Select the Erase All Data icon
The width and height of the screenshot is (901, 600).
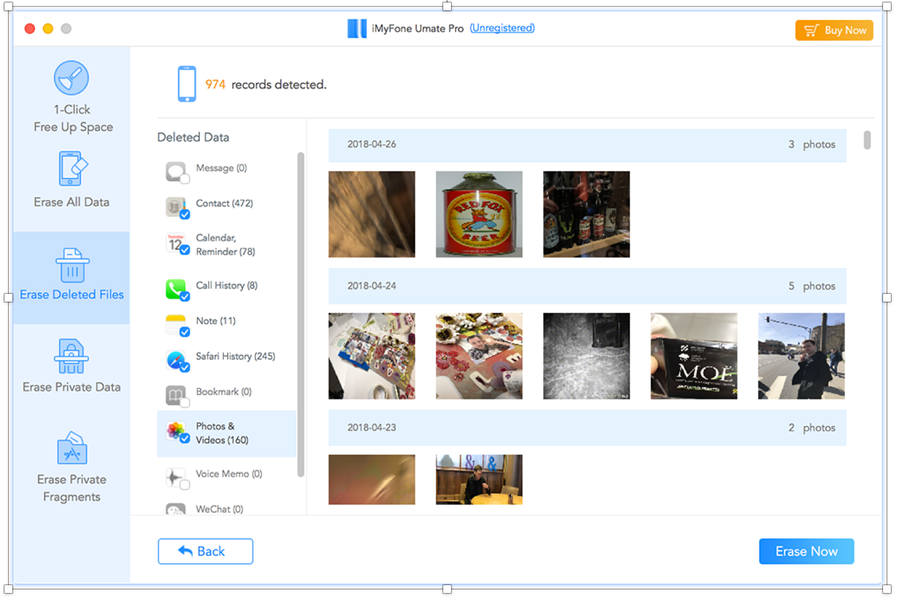pyautogui.click(x=72, y=168)
